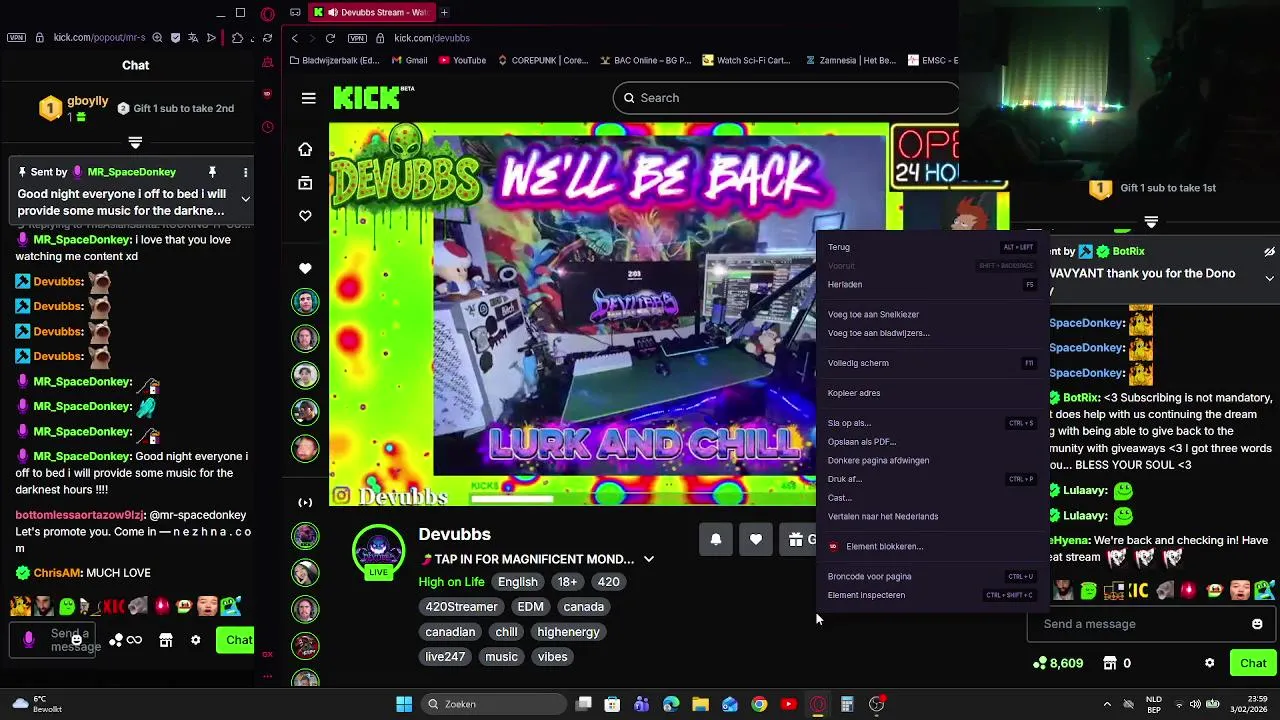Focus the Kick Search field
Viewport: 1280px width, 720px height.
tap(786, 98)
